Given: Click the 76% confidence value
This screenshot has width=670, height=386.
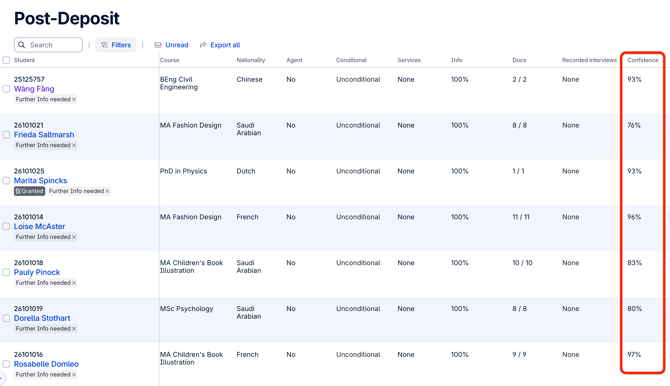Looking at the screenshot, I should click(634, 125).
